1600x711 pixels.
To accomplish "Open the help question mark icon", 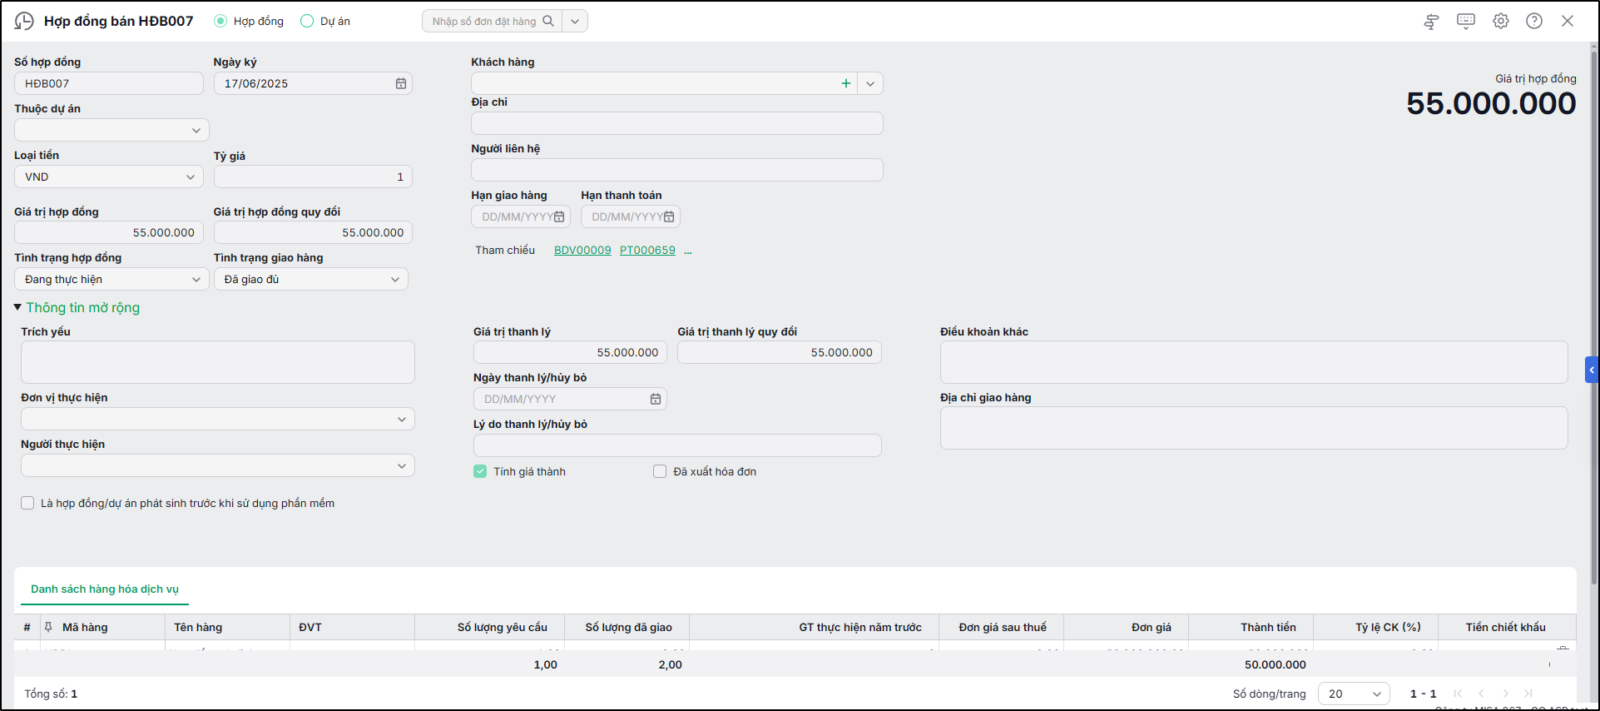I will (1534, 21).
